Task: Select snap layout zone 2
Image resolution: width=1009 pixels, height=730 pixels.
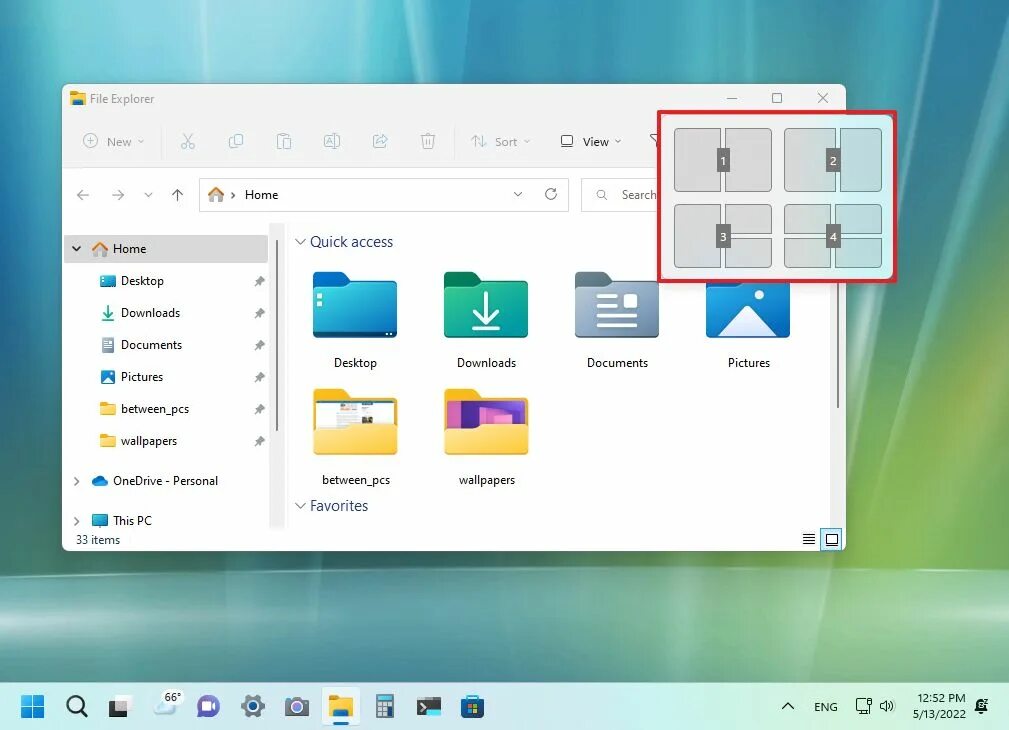Action: coord(833,159)
